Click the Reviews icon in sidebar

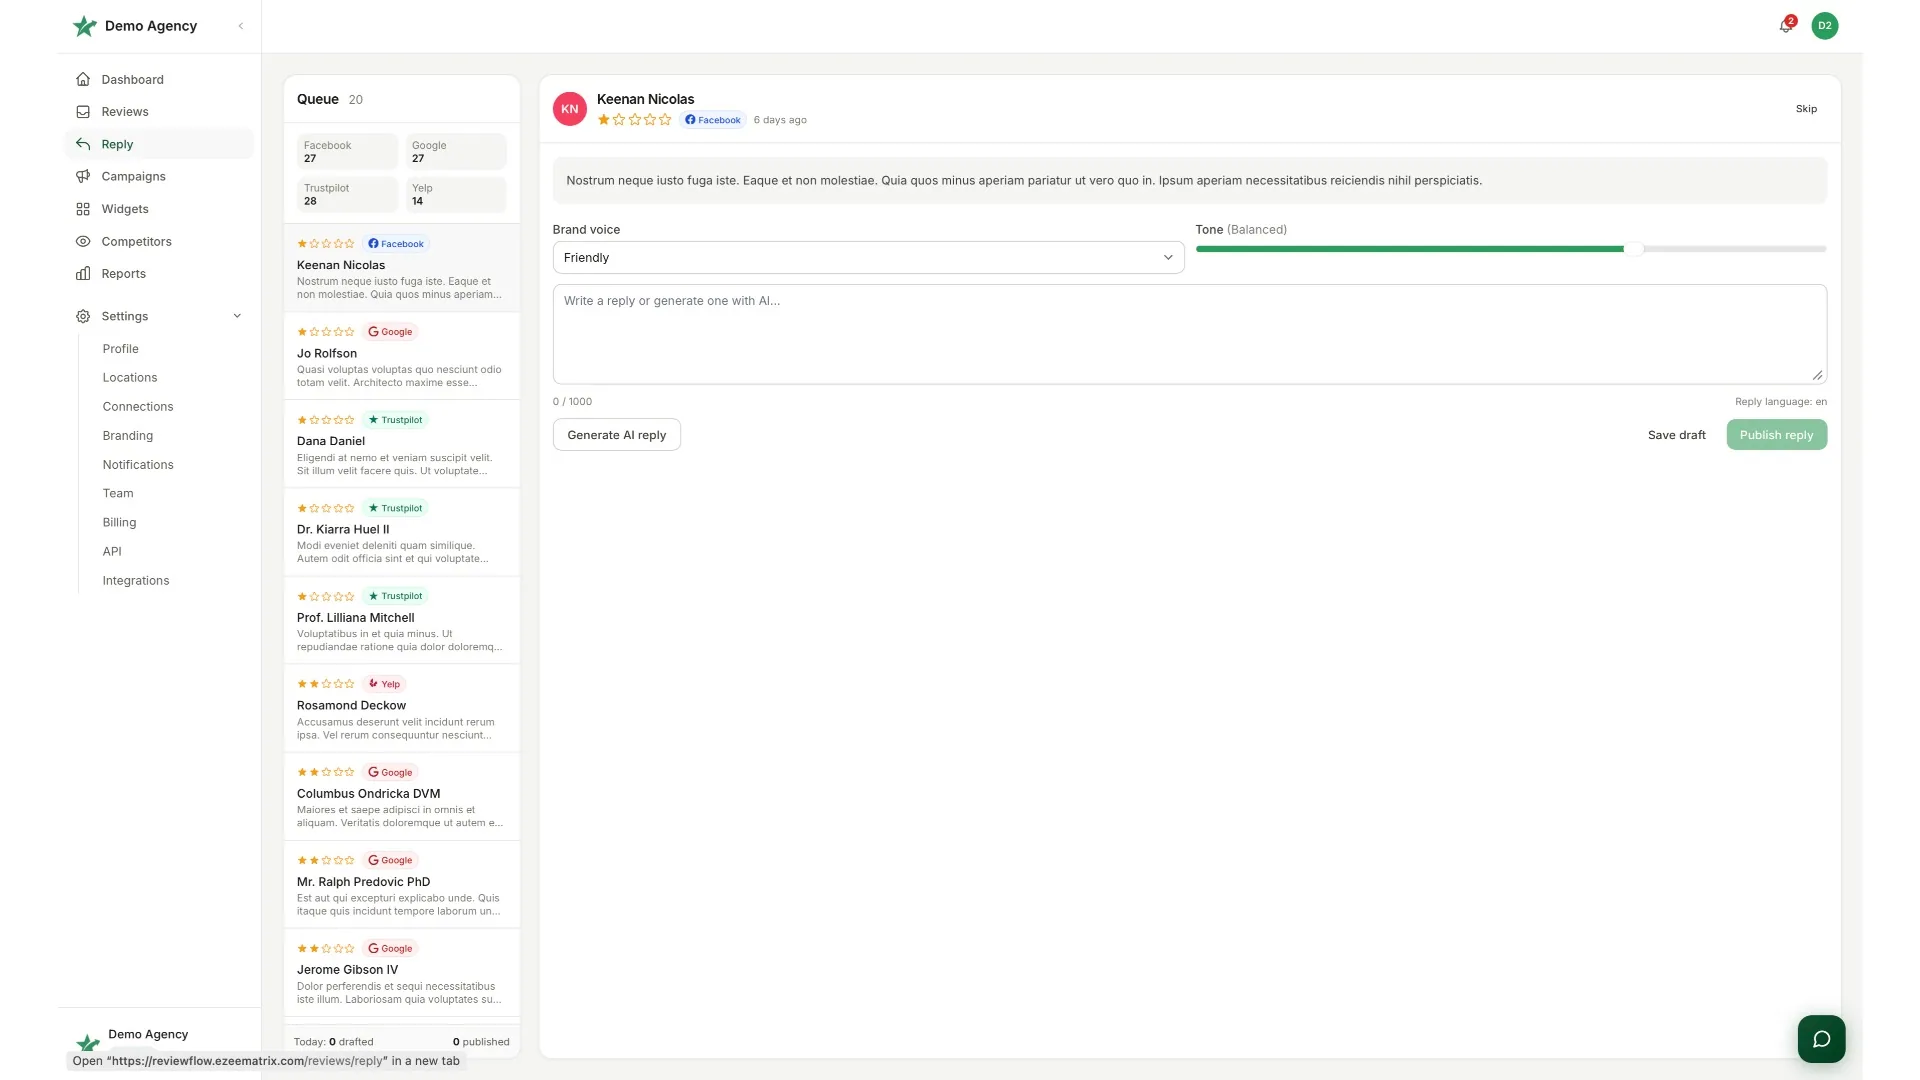click(x=83, y=112)
